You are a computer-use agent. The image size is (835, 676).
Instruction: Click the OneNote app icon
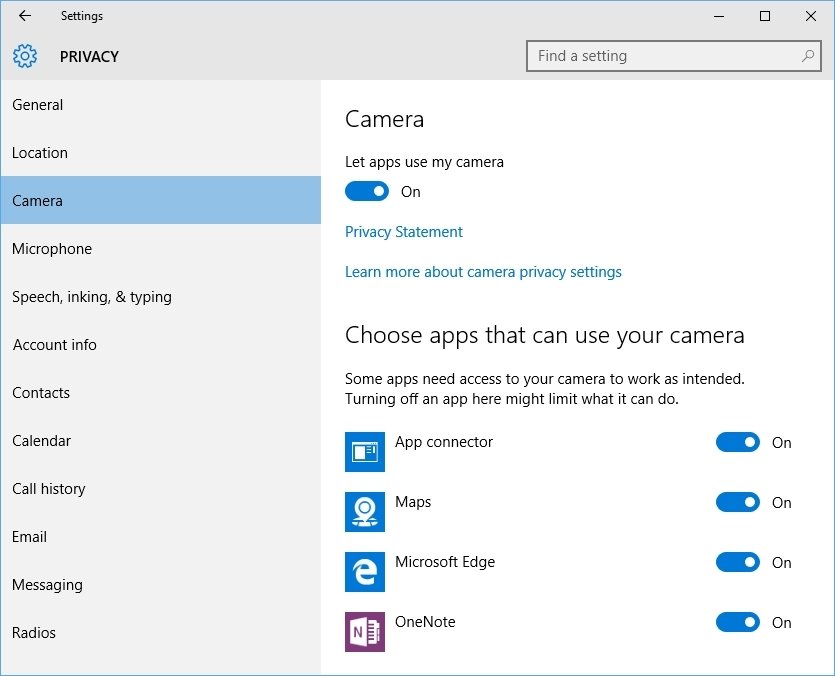coord(365,632)
